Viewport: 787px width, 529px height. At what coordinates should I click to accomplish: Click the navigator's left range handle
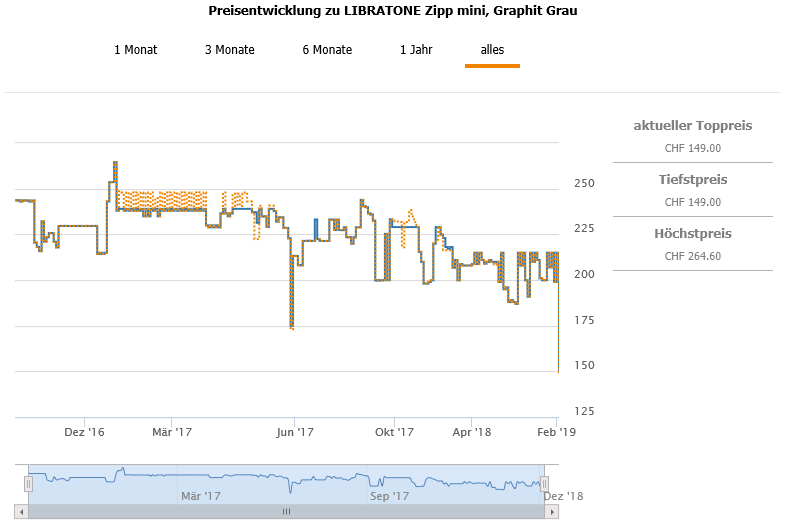point(29,484)
